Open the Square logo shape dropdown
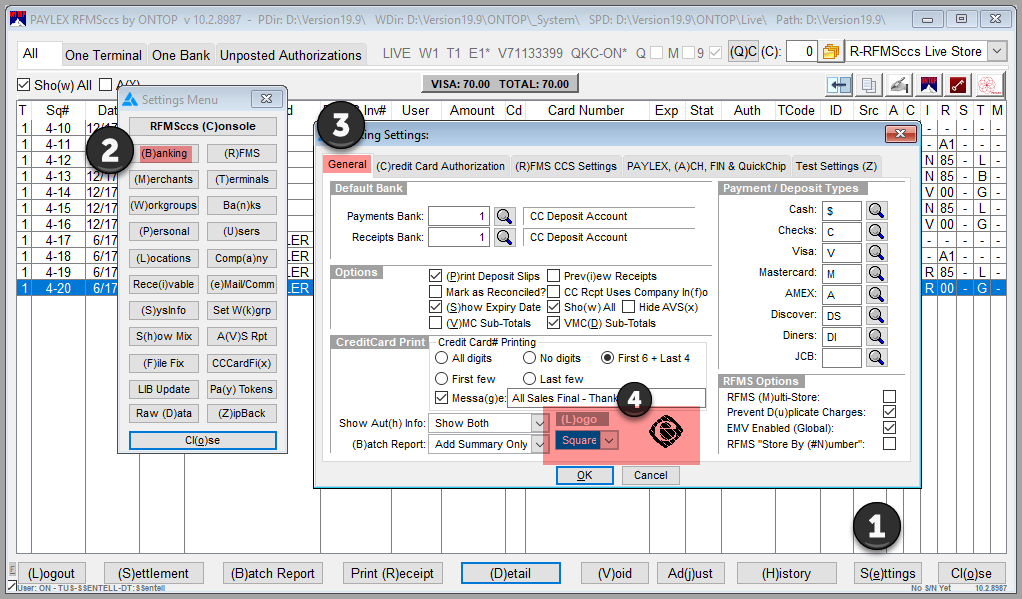This screenshot has width=1022, height=599. [x=609, y=441]
